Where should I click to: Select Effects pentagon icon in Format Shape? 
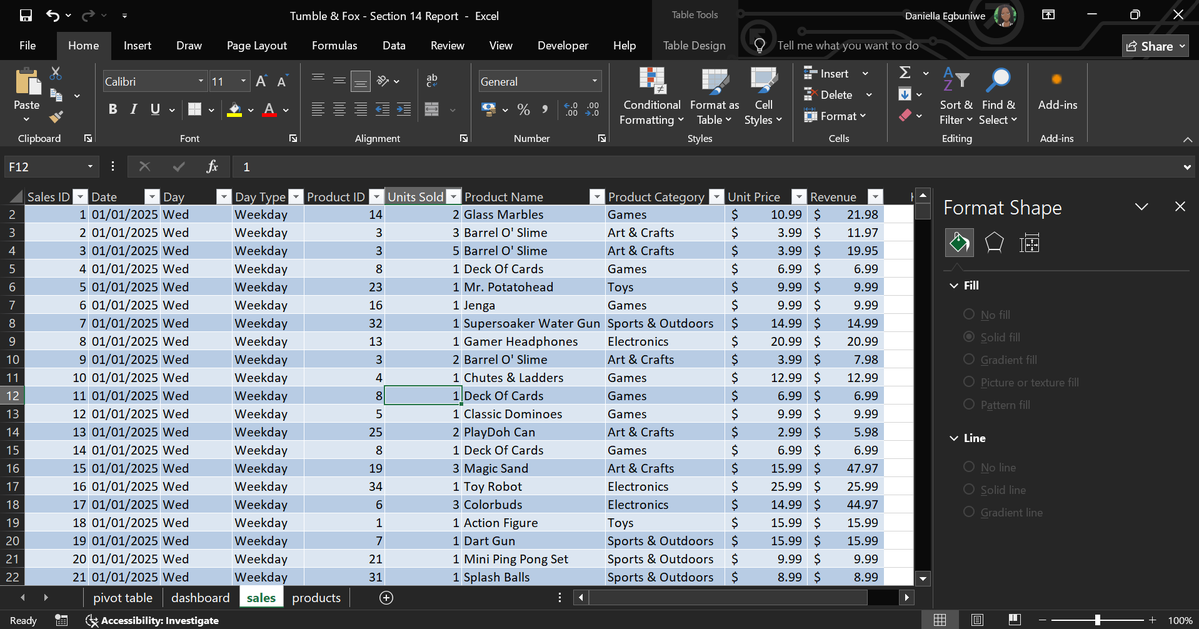[x=994, y=243]
